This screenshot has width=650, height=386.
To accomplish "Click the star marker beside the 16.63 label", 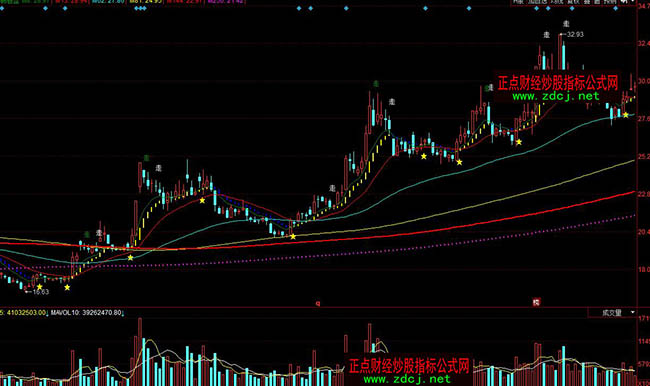I will [39, 286].
